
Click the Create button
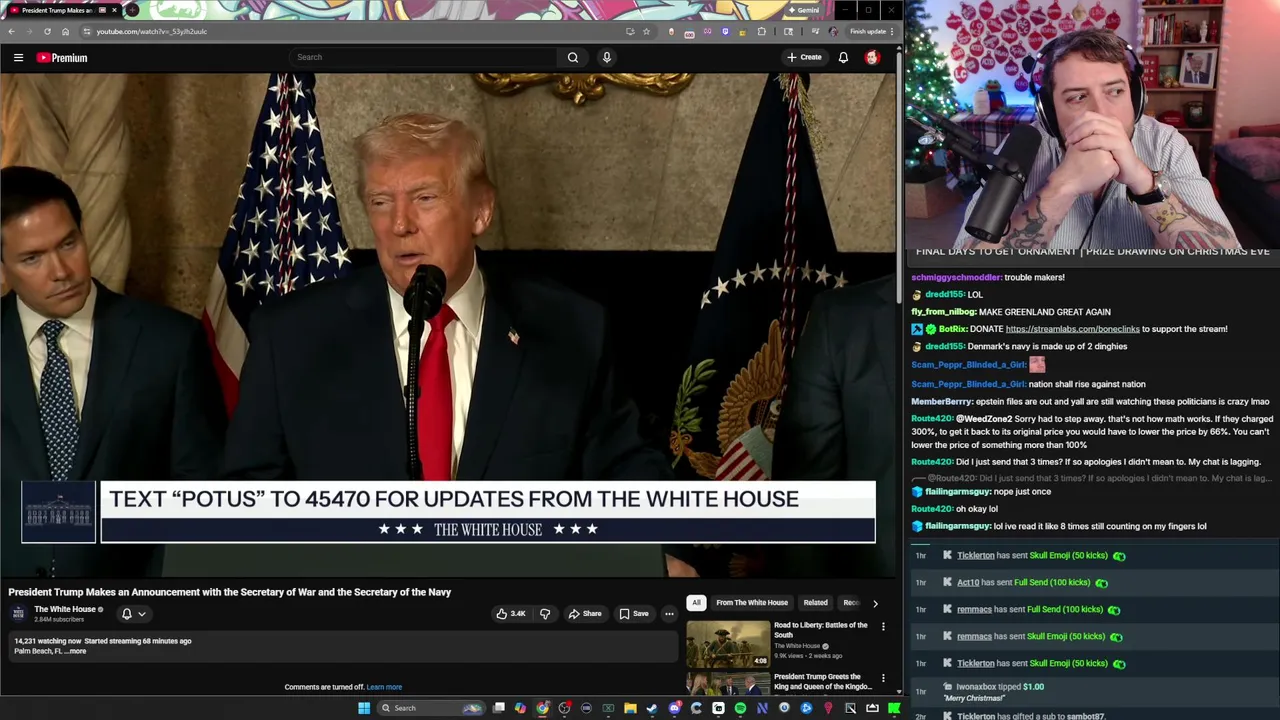[803, 57]
